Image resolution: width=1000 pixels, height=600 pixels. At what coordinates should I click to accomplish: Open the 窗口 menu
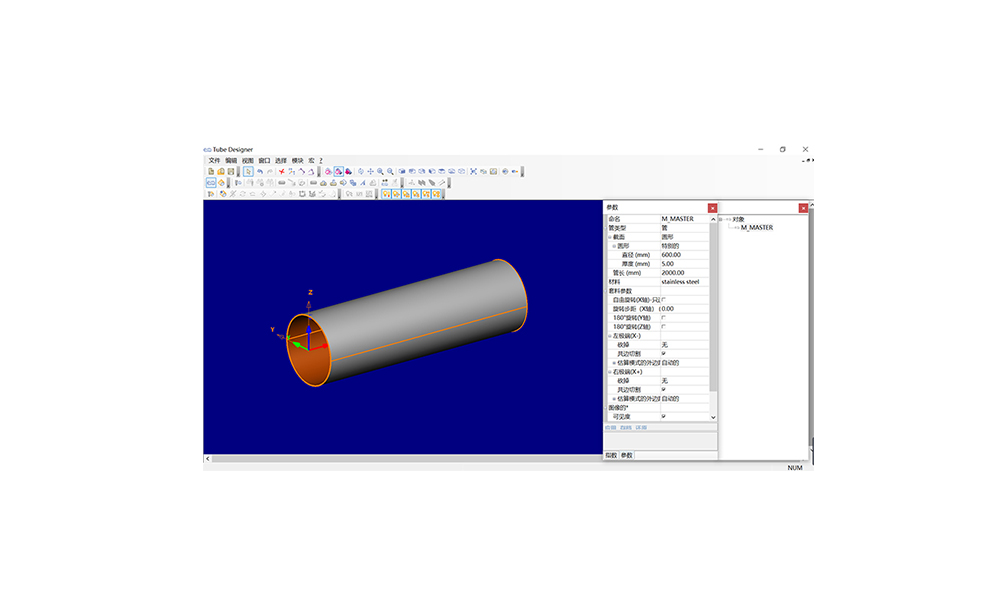tap(264, 161)
